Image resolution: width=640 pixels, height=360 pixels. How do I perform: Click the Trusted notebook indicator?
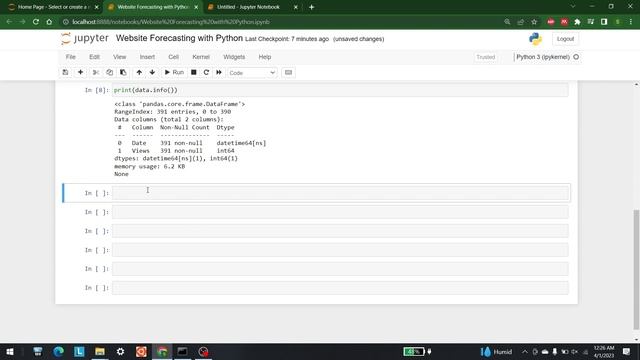[486, 57]
